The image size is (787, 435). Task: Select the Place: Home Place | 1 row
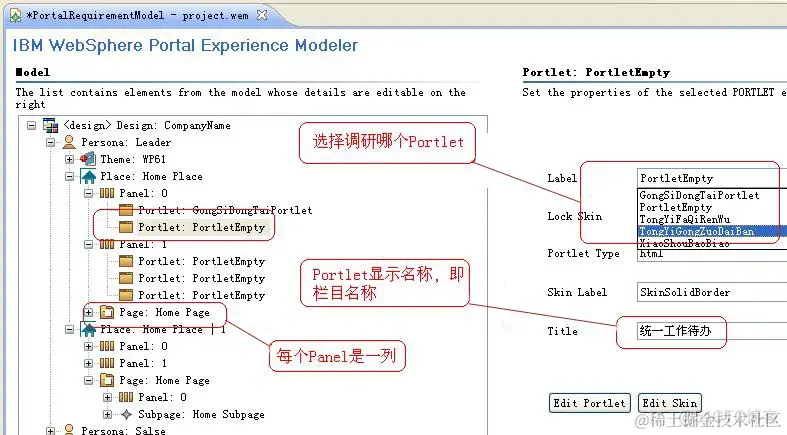point(163,330)
